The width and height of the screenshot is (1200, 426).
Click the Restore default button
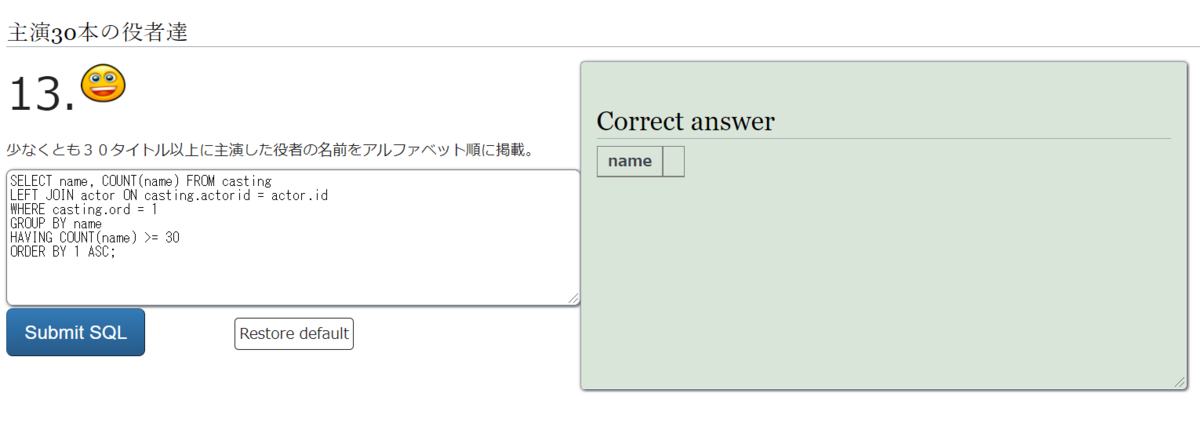(294, 333)
